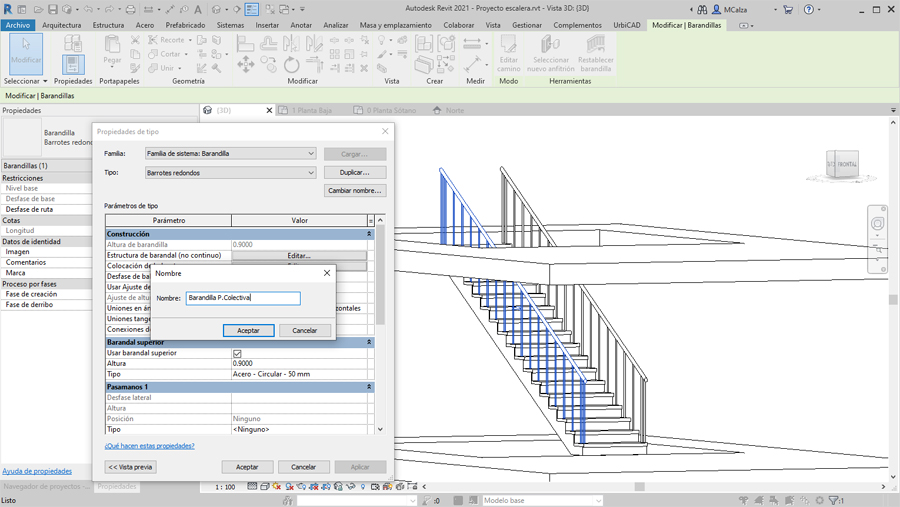The width and height of the screenshot is (900, 507).
Task: Switch to the Planta Baja view tab
Action: click(x=311, y=111)
